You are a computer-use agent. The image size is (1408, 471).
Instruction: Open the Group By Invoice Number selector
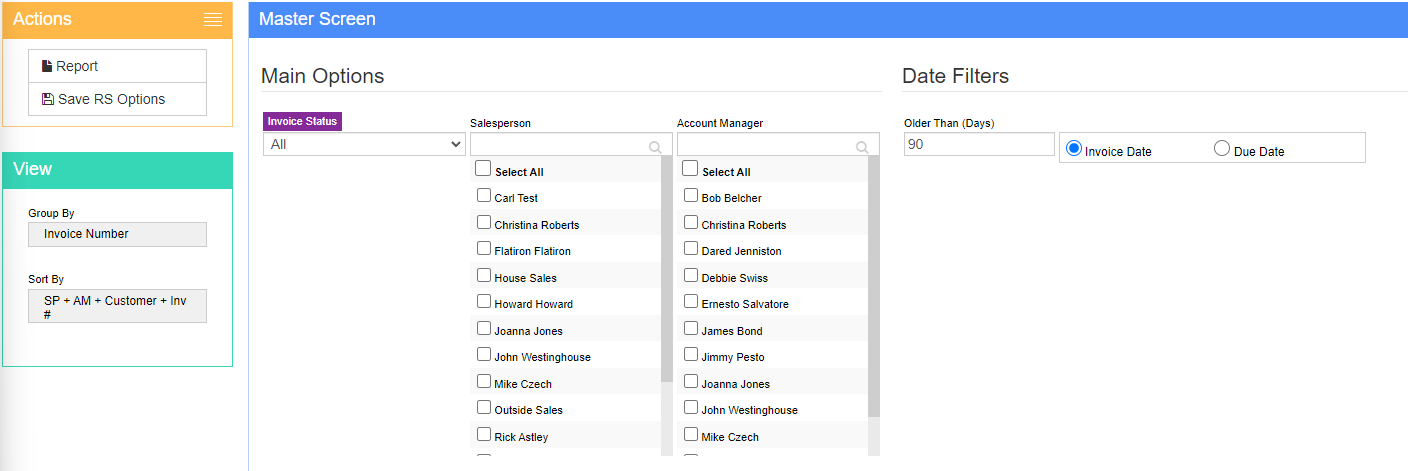point(118,234)
